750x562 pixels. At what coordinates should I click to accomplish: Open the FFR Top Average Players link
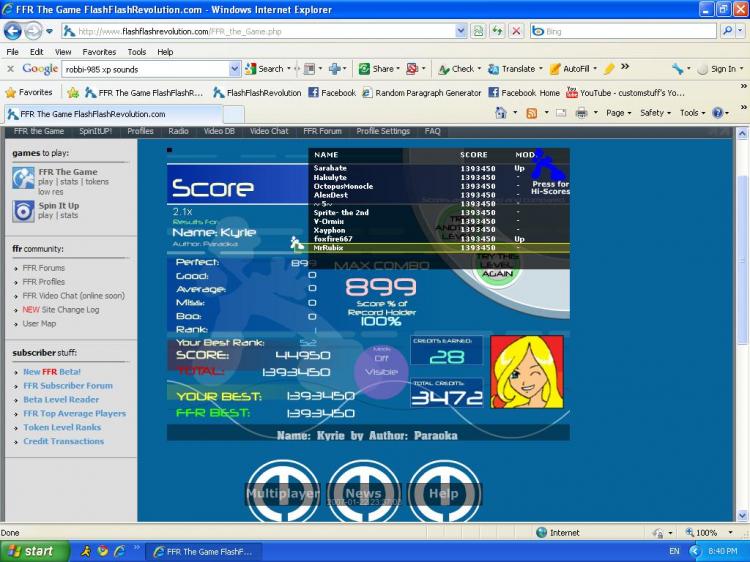[74, 413]
